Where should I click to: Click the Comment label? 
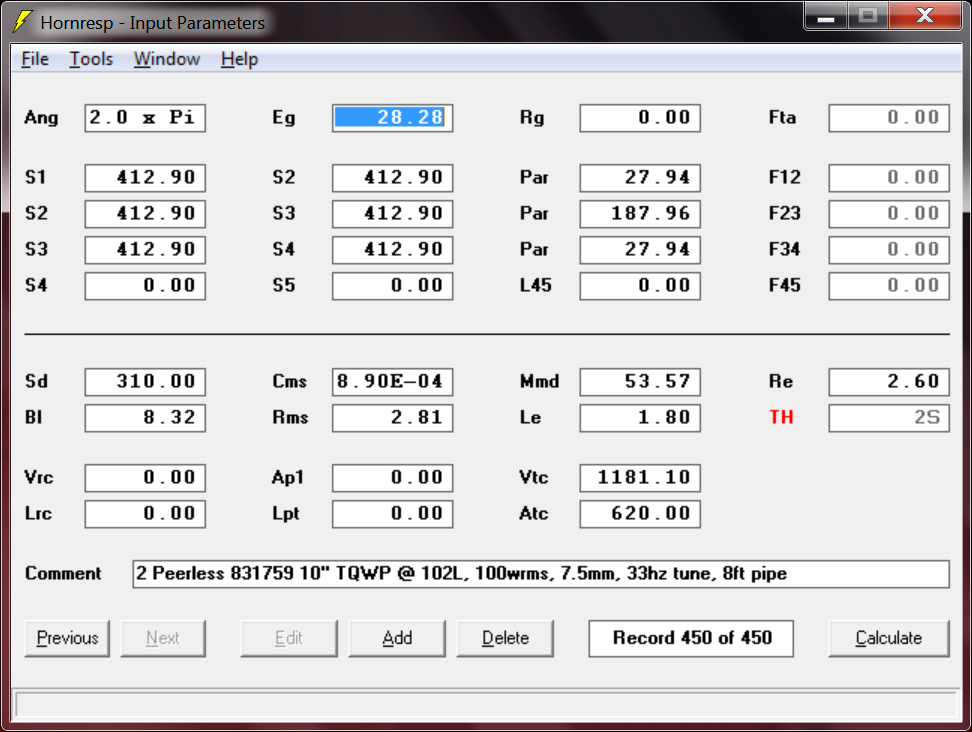click(x=63, y=573)
